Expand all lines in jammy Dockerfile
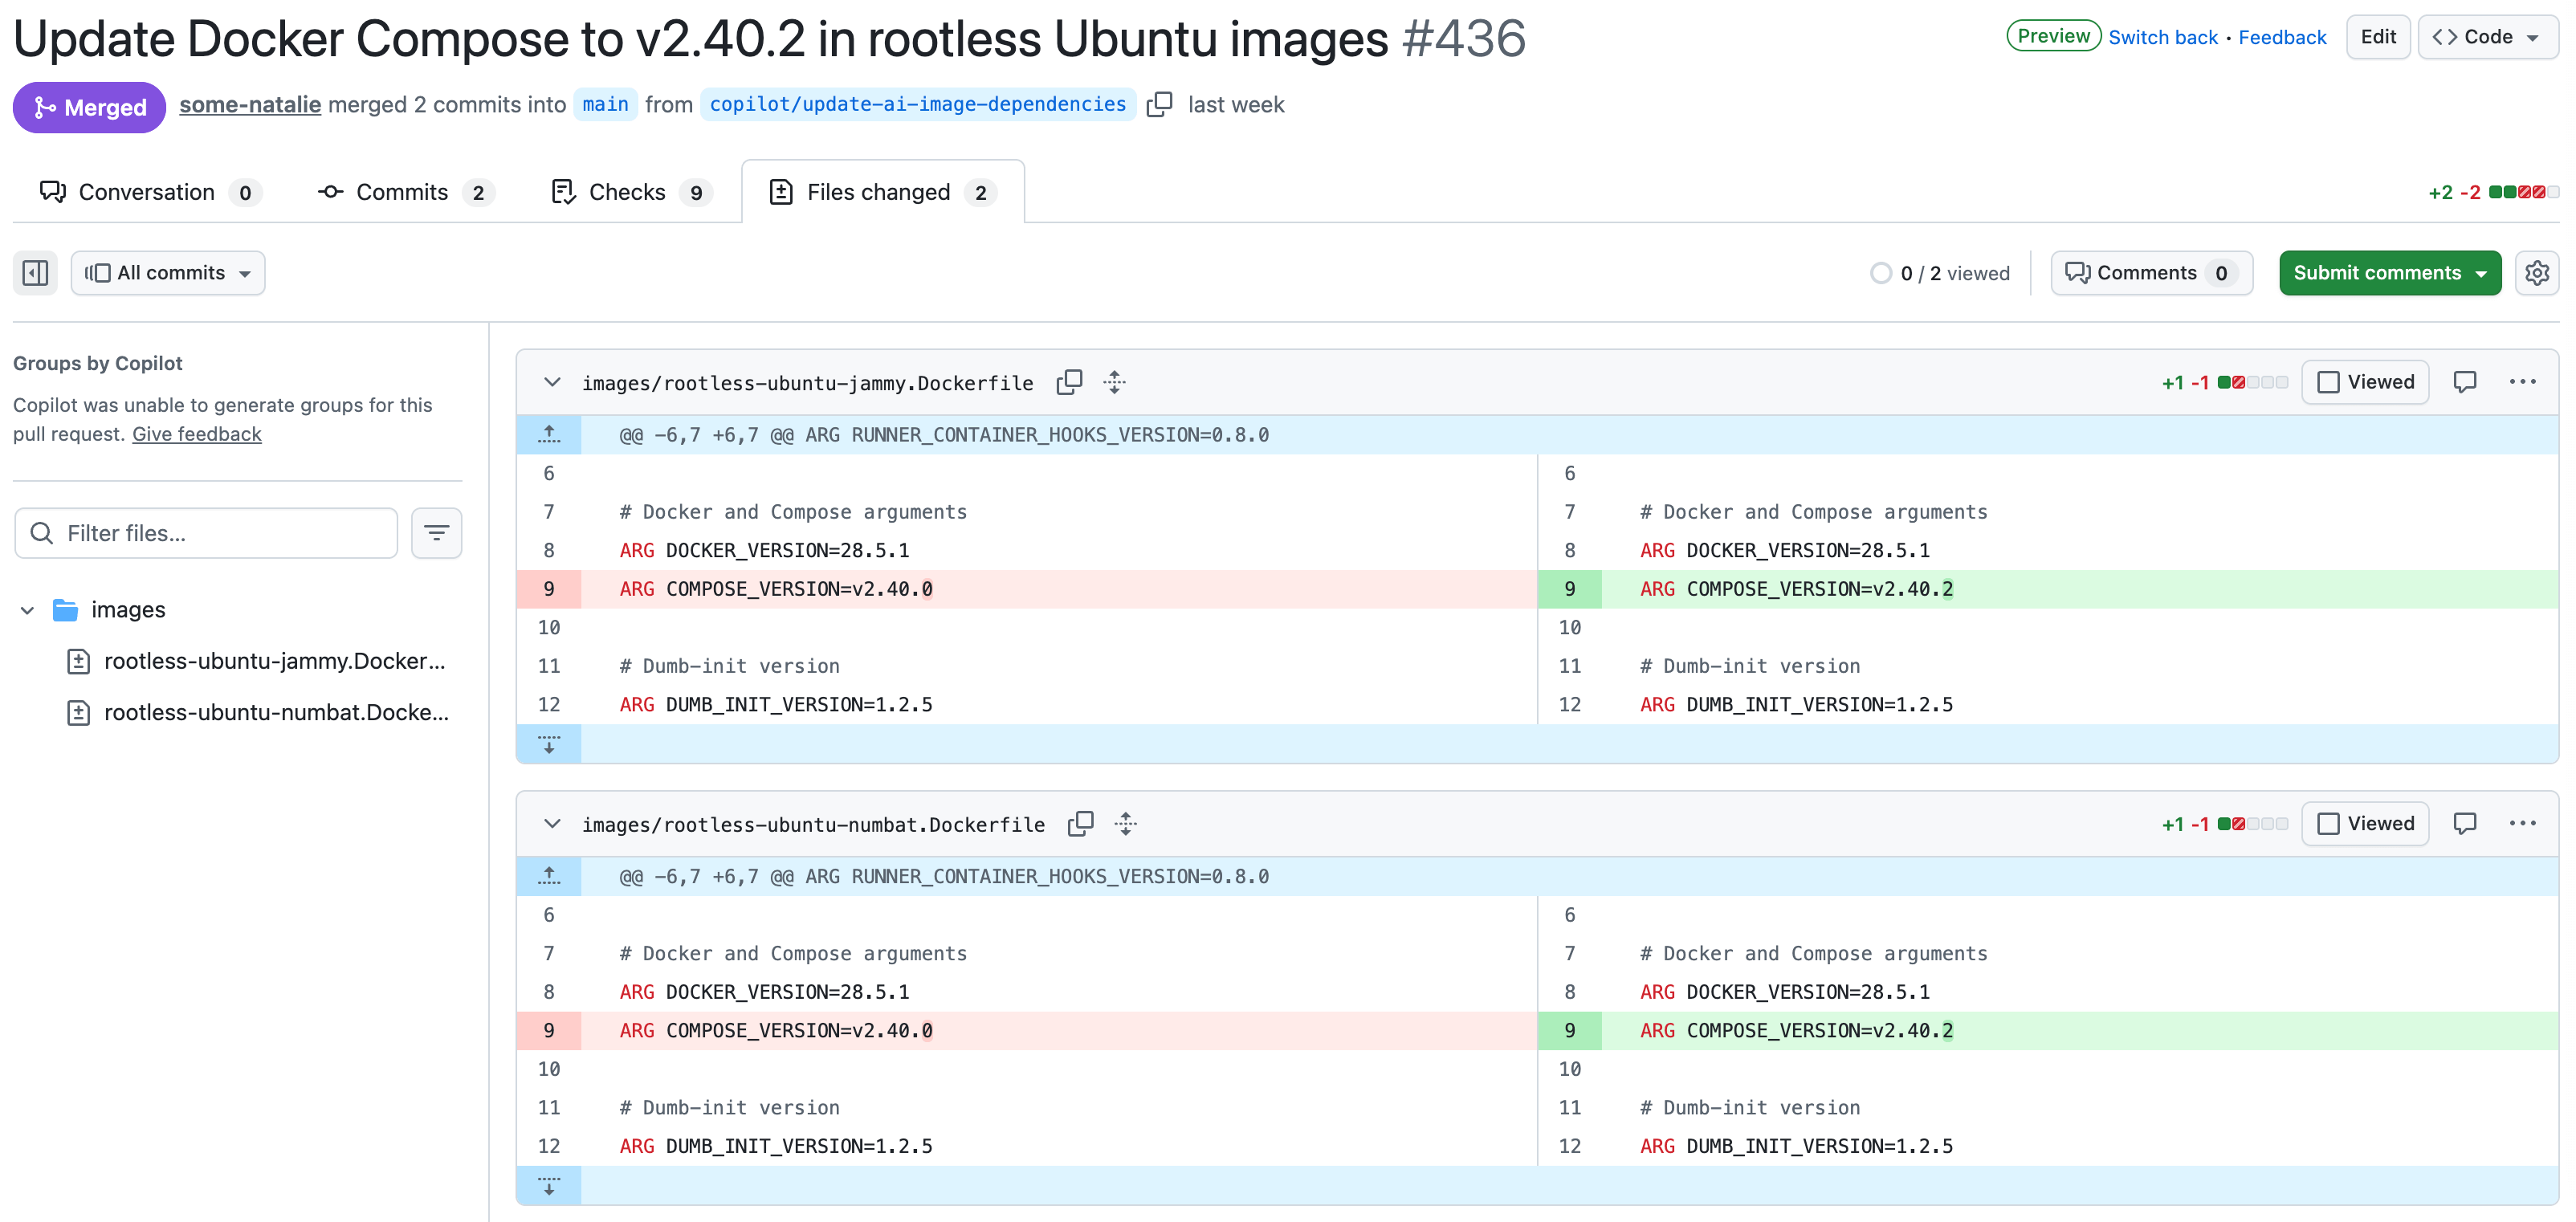 pyautogui.click(x=1114, y=382)
